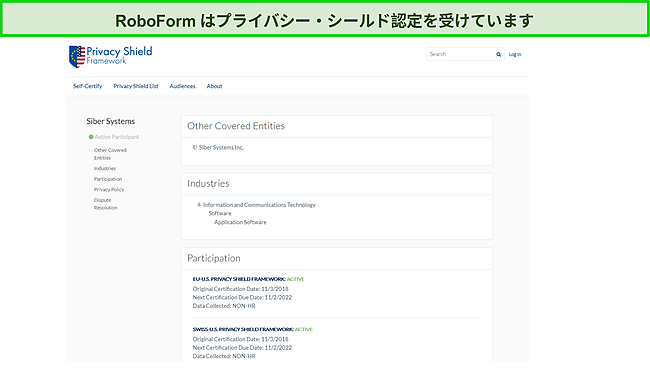Click the Siber Systems Inc. entity entry

click(221, 148)
